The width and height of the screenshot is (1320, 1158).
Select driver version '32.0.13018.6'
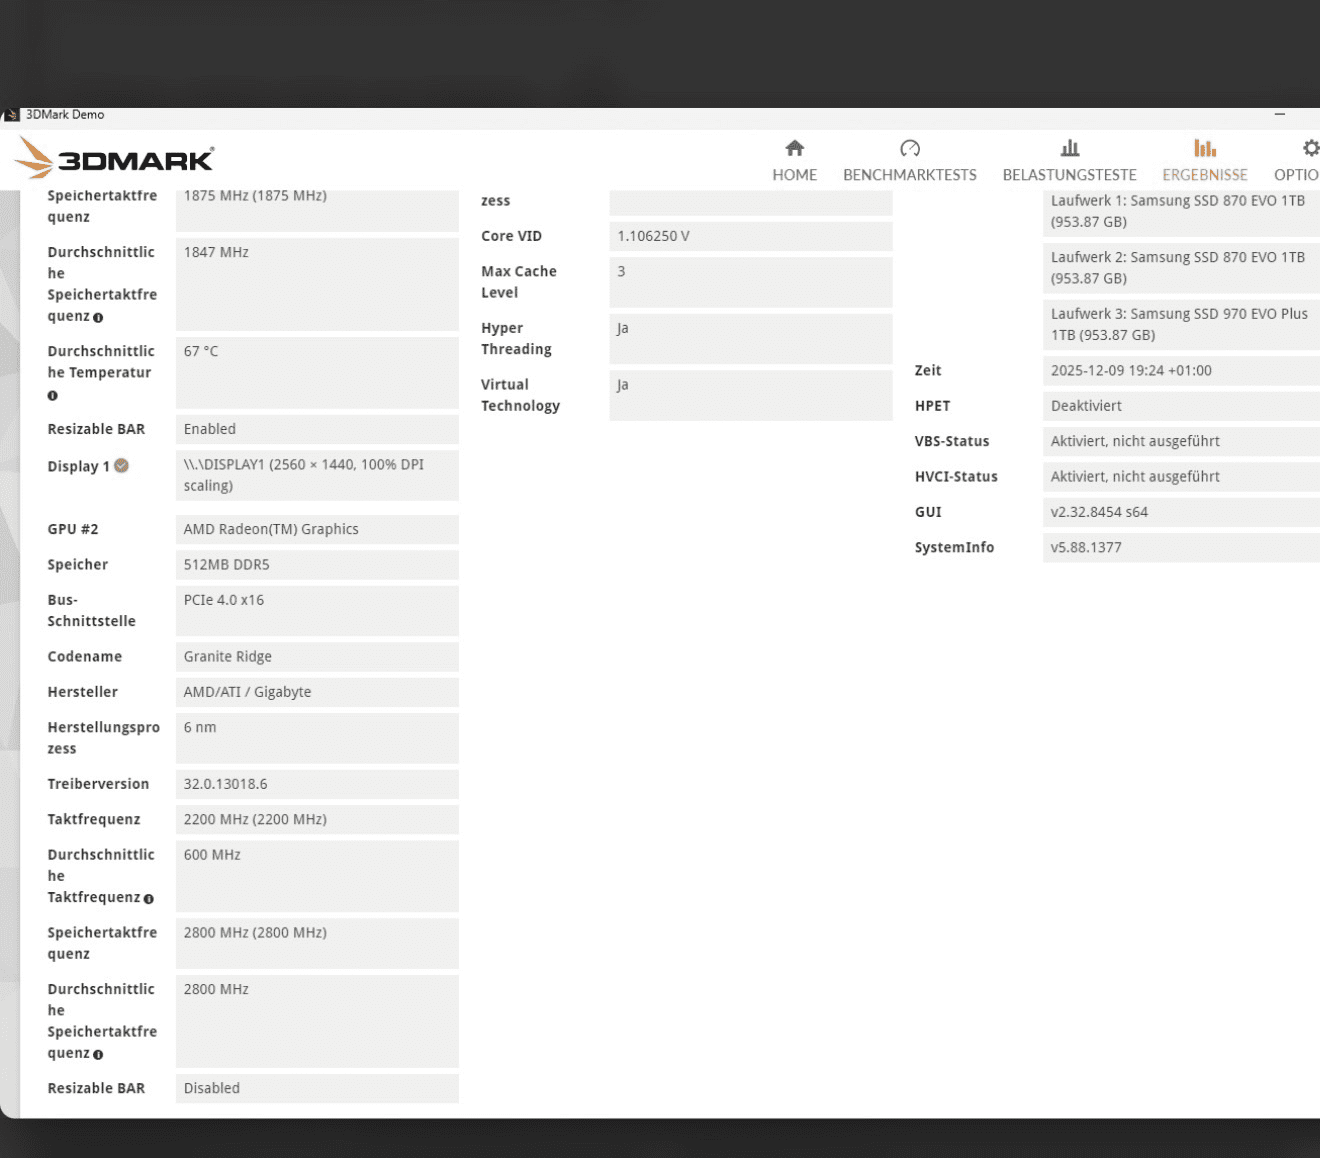tap(317, 784)
